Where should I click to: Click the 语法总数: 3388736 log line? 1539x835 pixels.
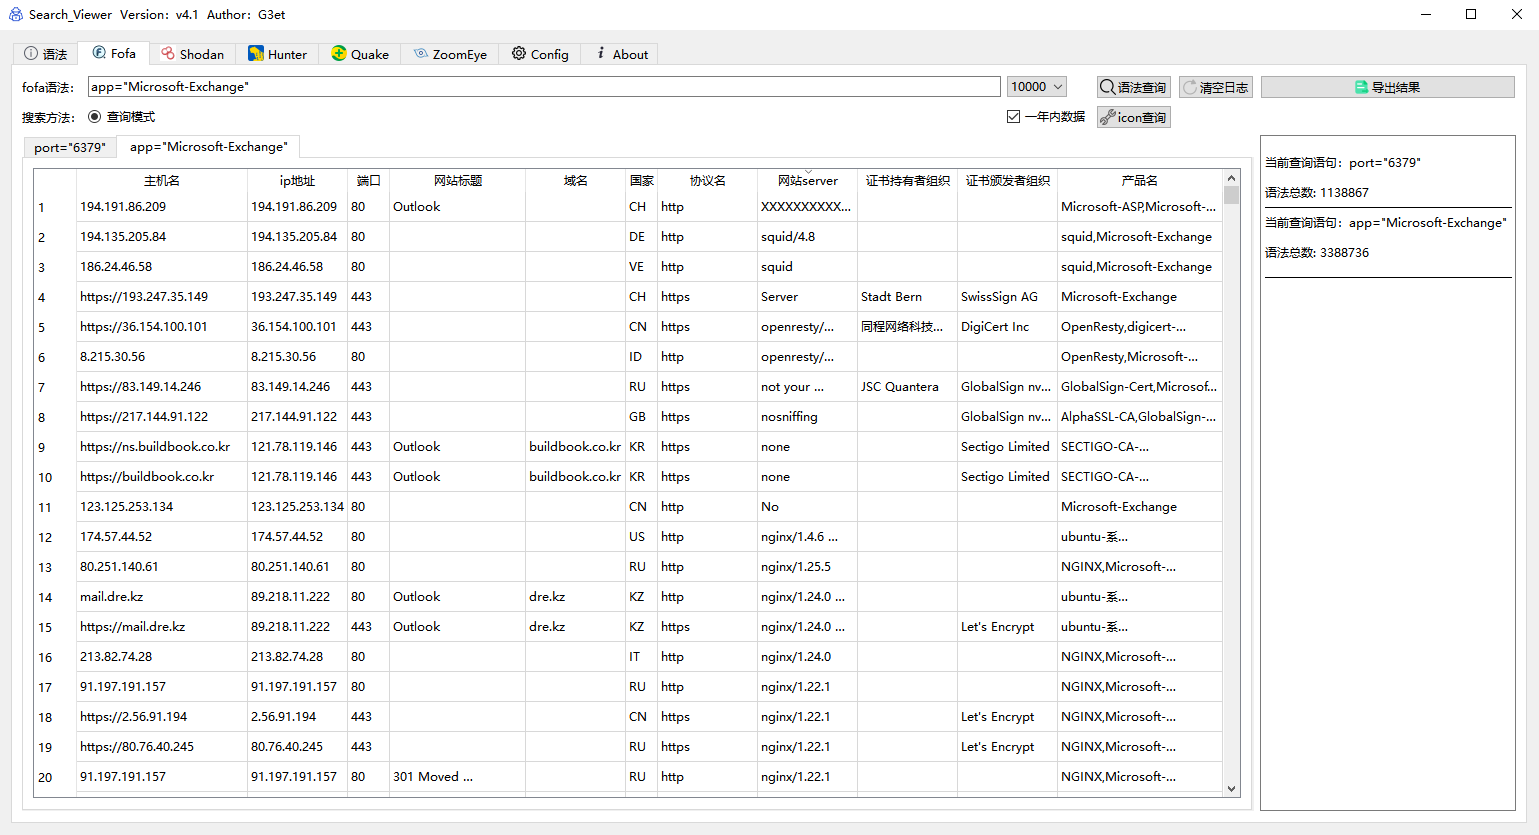coord(1317,253)
